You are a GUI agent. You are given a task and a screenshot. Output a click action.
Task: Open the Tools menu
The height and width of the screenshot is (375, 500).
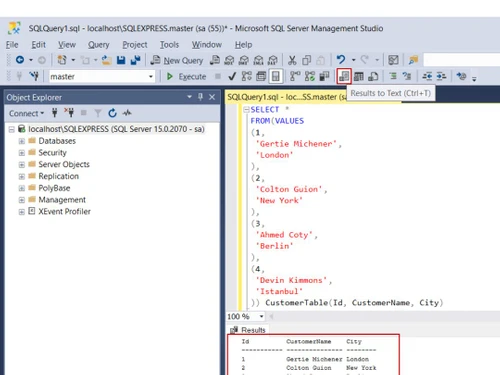[x=169, y=45]
